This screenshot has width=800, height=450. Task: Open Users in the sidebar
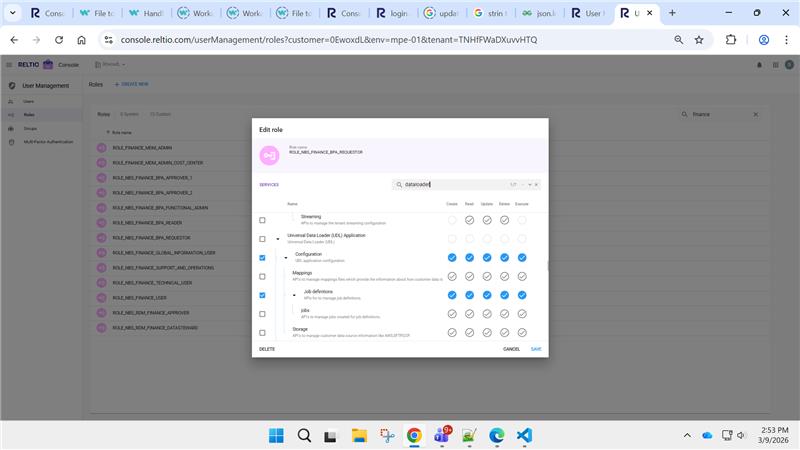pyautogui.click(x=28, y=102)
